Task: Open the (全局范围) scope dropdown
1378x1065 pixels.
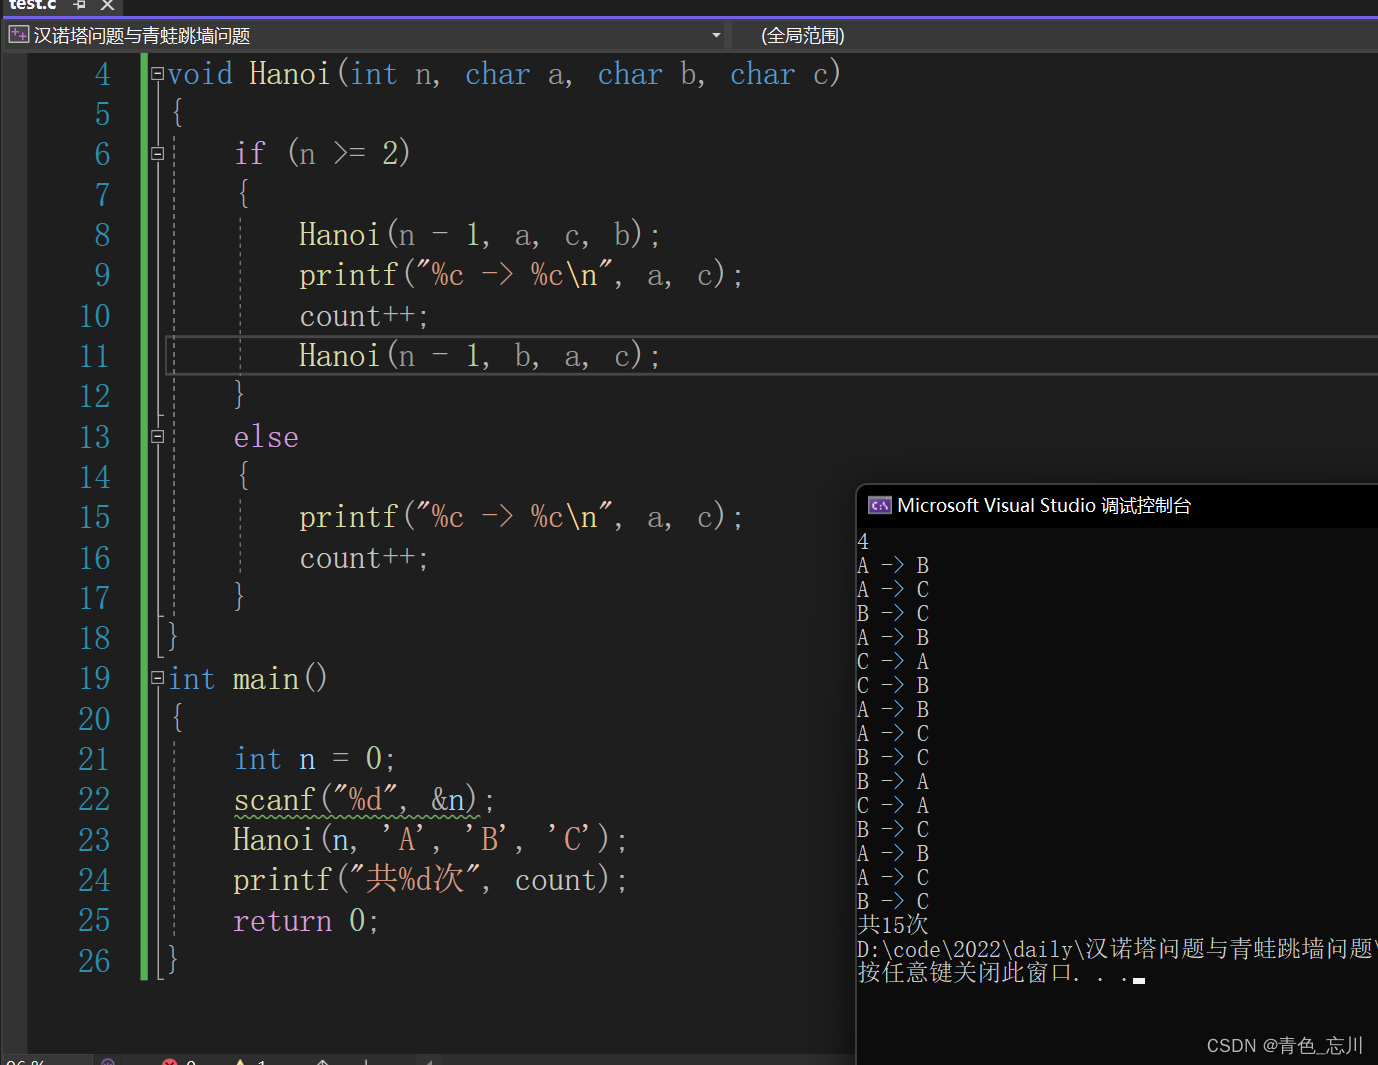Action: (x=1055, y=36)
